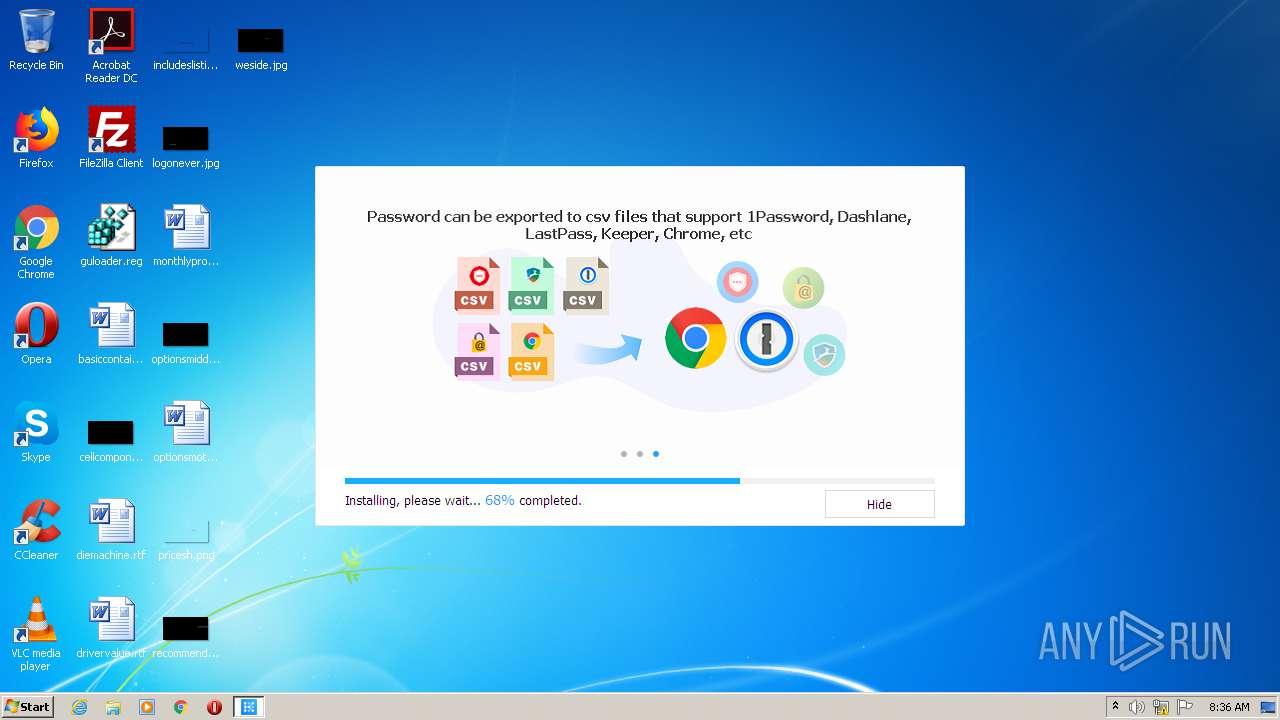The width and height of the screenshot is (1280, 720).
Task: Open Windows Explorer from the taskbar
Action: 113,707
